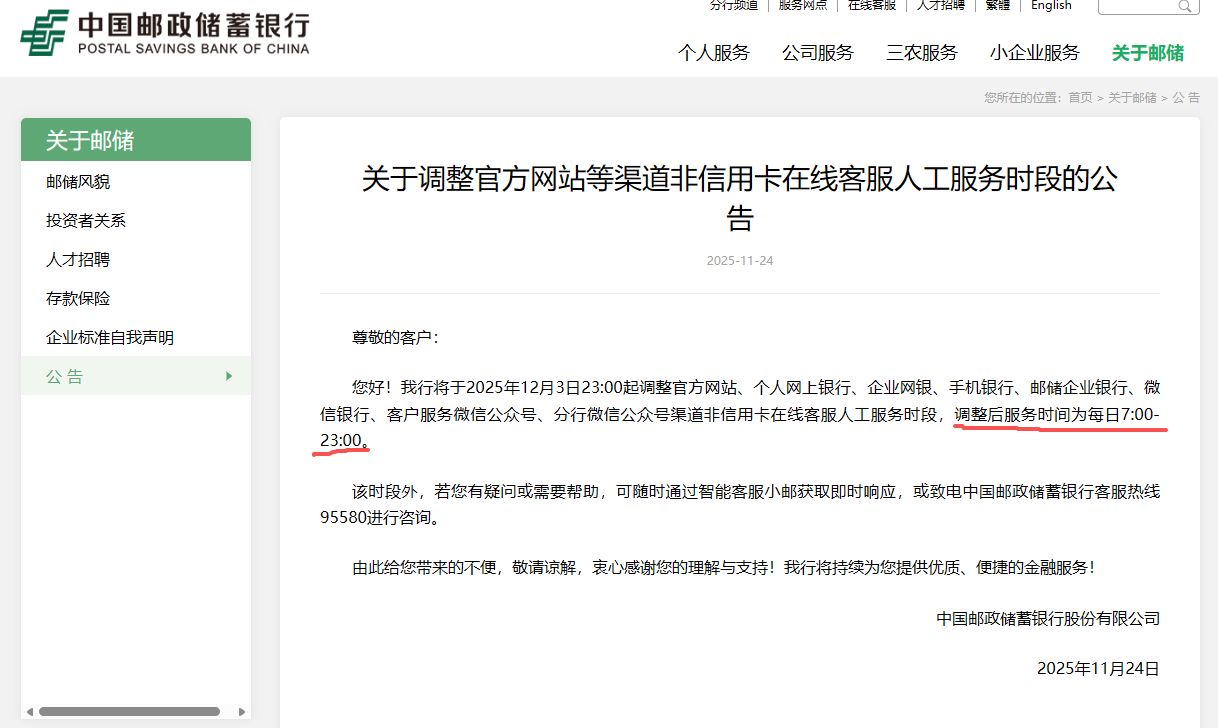The width and height of the screenshot is (1218, 728).
Task: Open the 个人服务 menu
Action: pos(714,53)
